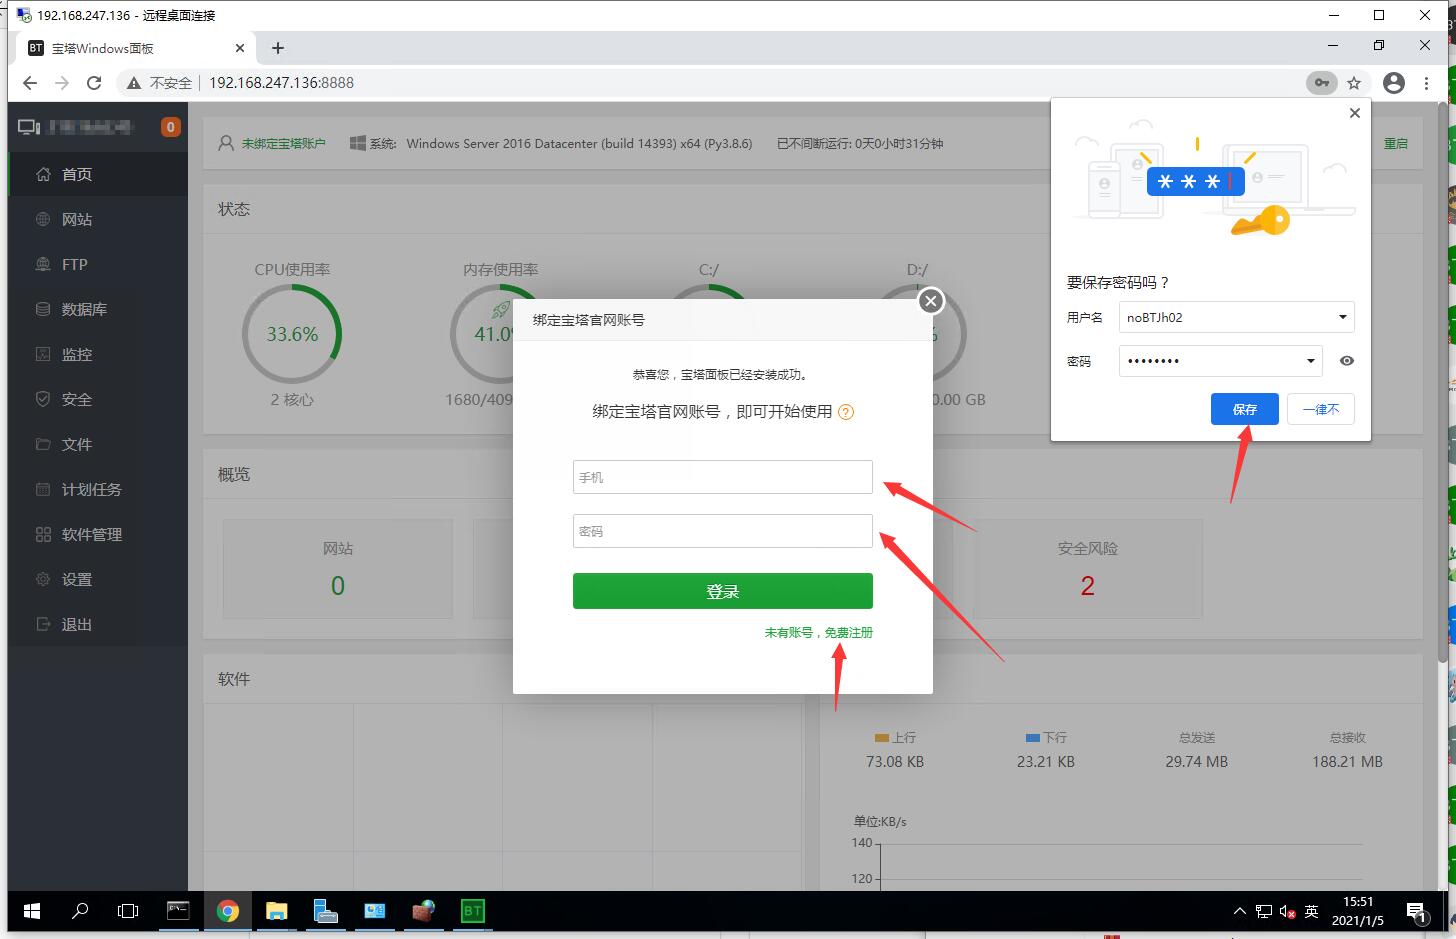The image size is (1456, 939).
Task: Expand the 密码 dropdown in password popup
Action: click(1311, 361)
